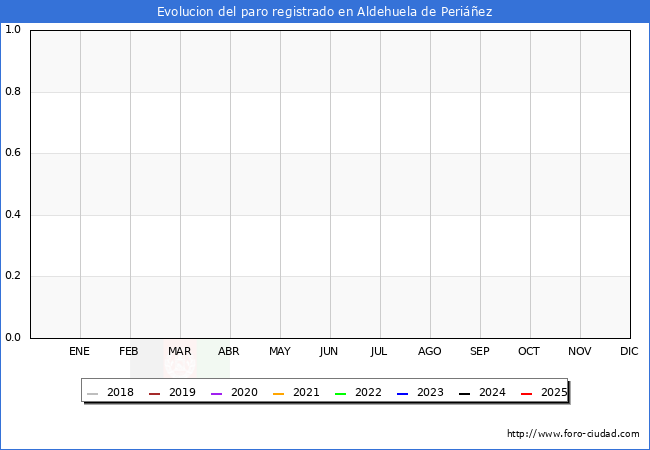Click the chart title Evolucion del paro registrado
Screen dimensions: 650x450
tap(325, 12)
